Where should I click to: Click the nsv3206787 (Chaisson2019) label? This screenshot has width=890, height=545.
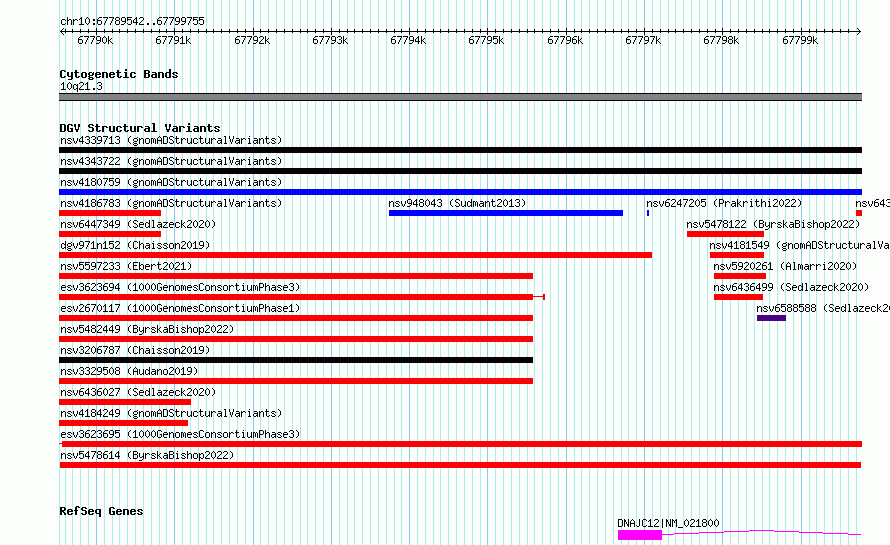coord(135,350)
